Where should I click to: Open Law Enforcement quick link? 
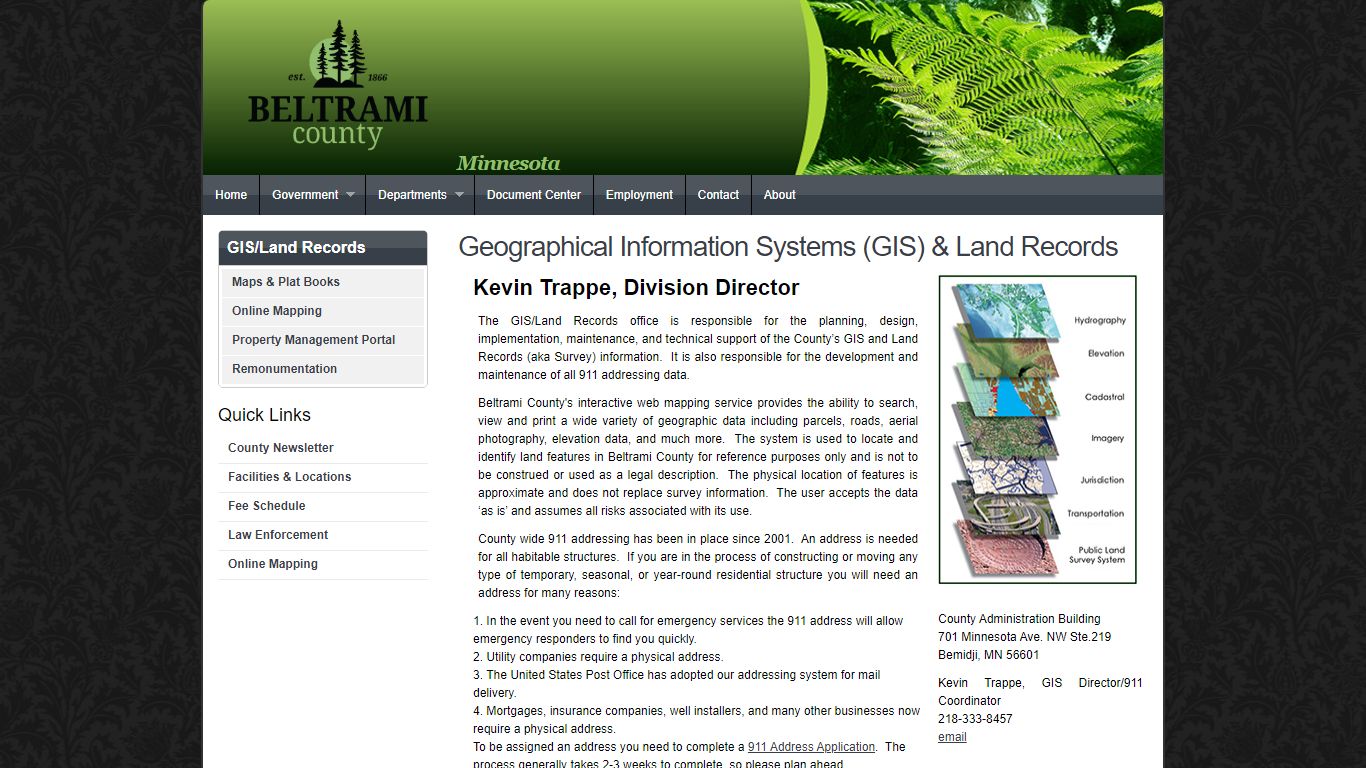point(323,535)
